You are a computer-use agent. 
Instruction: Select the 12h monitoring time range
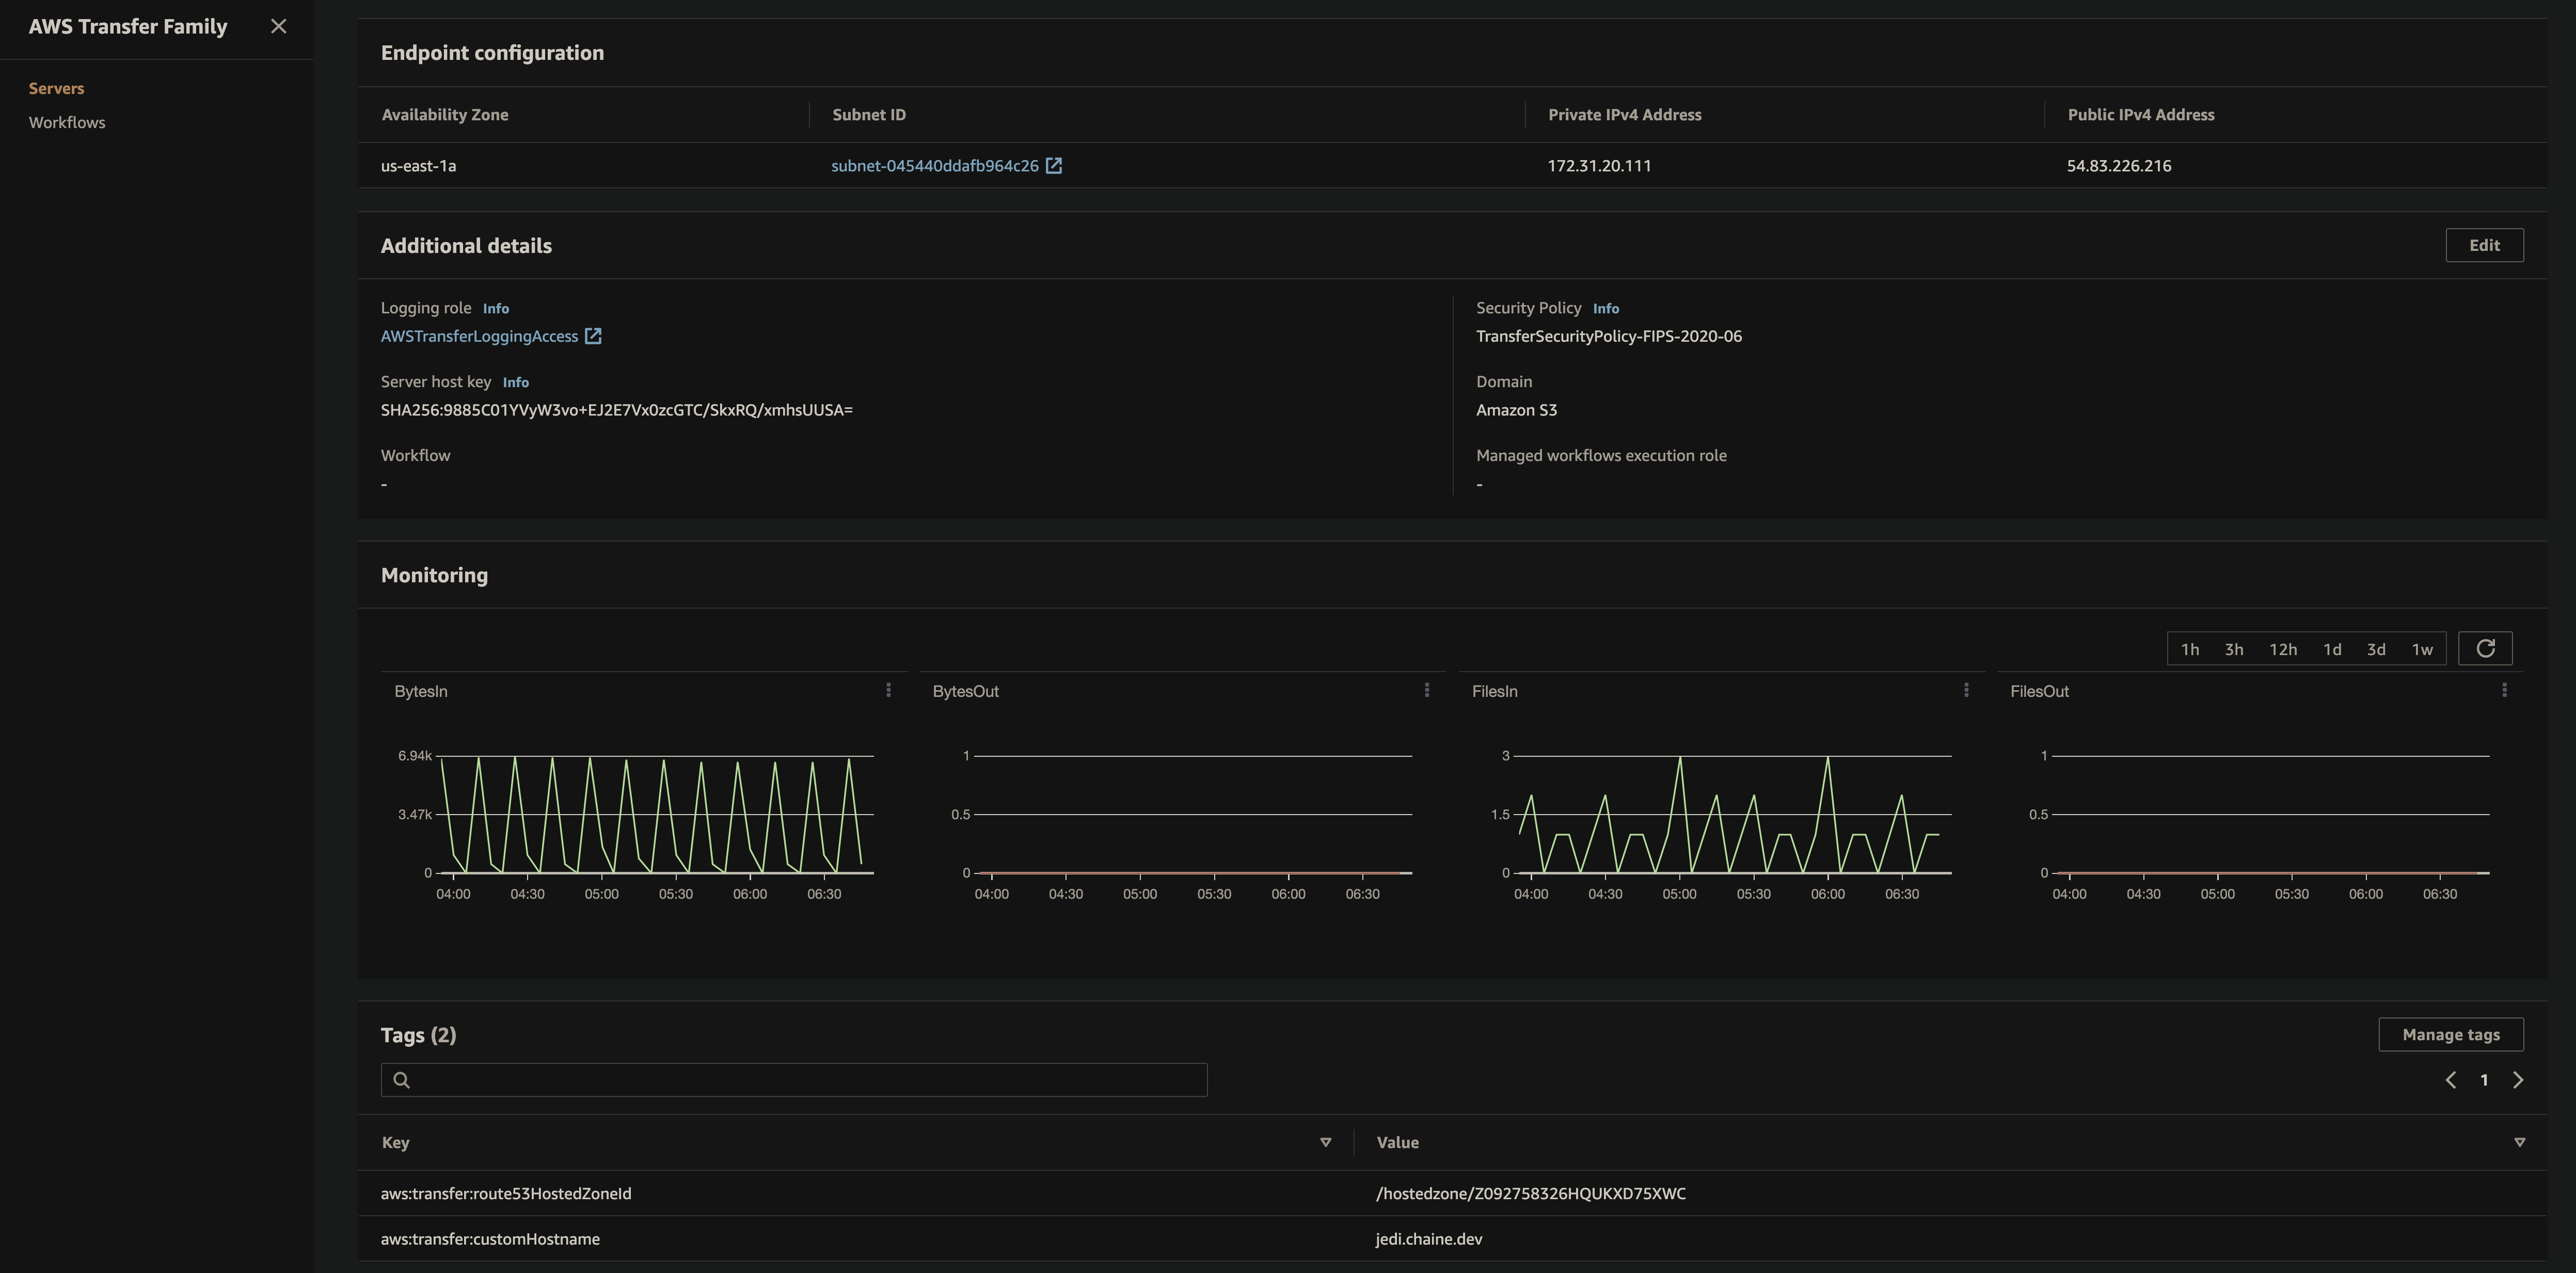point(2283,649)
